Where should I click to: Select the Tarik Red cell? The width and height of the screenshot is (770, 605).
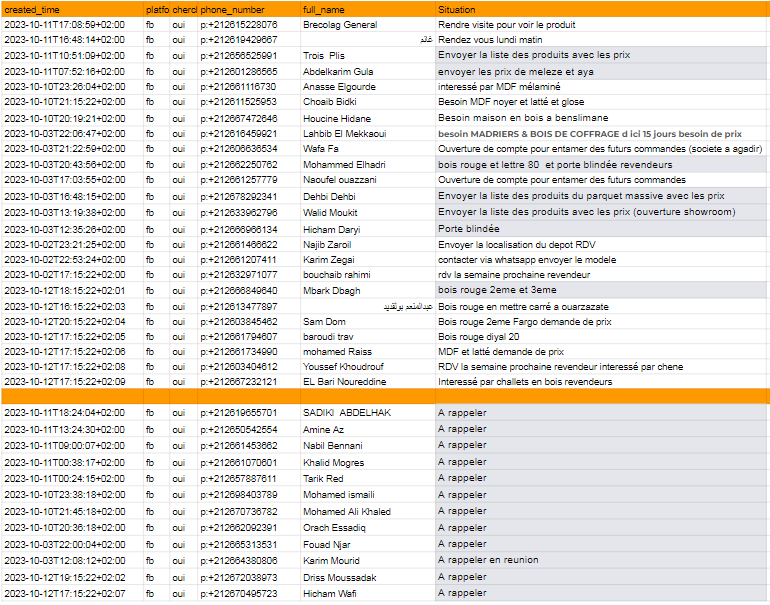click(x=368, y=479)
